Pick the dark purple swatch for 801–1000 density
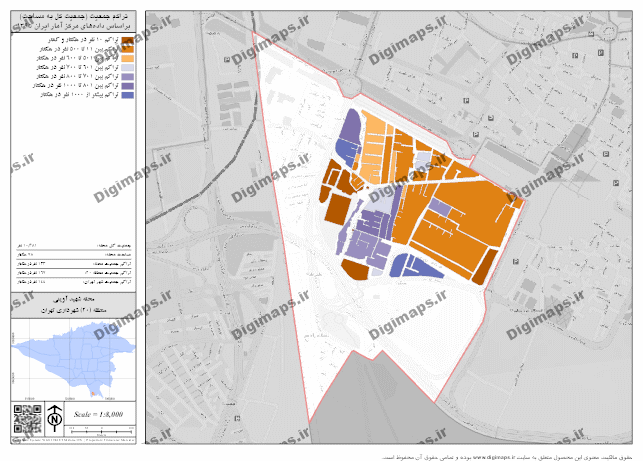 [128, 86]
